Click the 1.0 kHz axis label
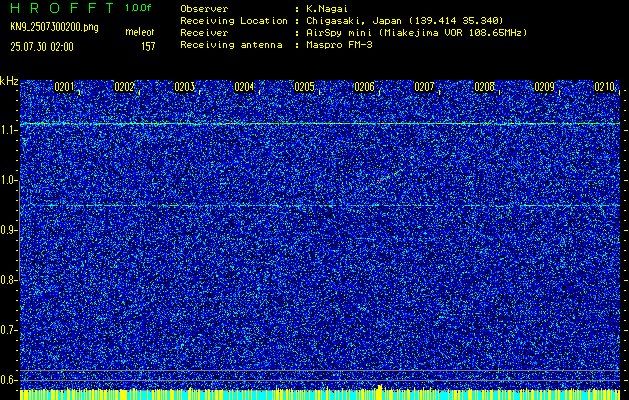This screenshot has width=629, height=400. coord(7,180)
